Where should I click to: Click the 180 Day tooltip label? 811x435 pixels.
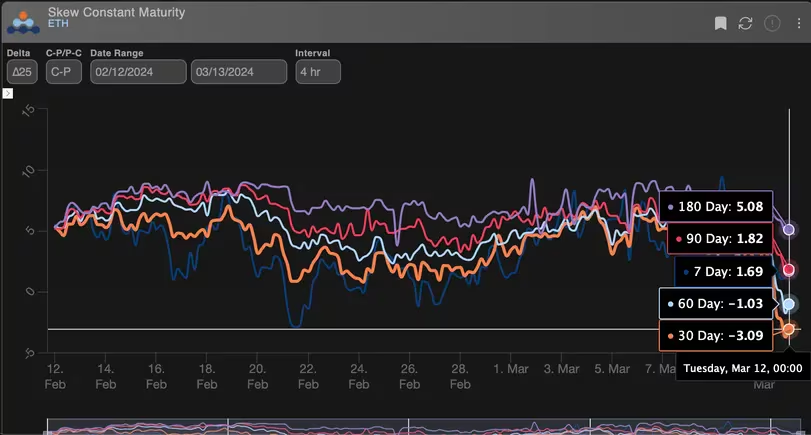[716, 207]
